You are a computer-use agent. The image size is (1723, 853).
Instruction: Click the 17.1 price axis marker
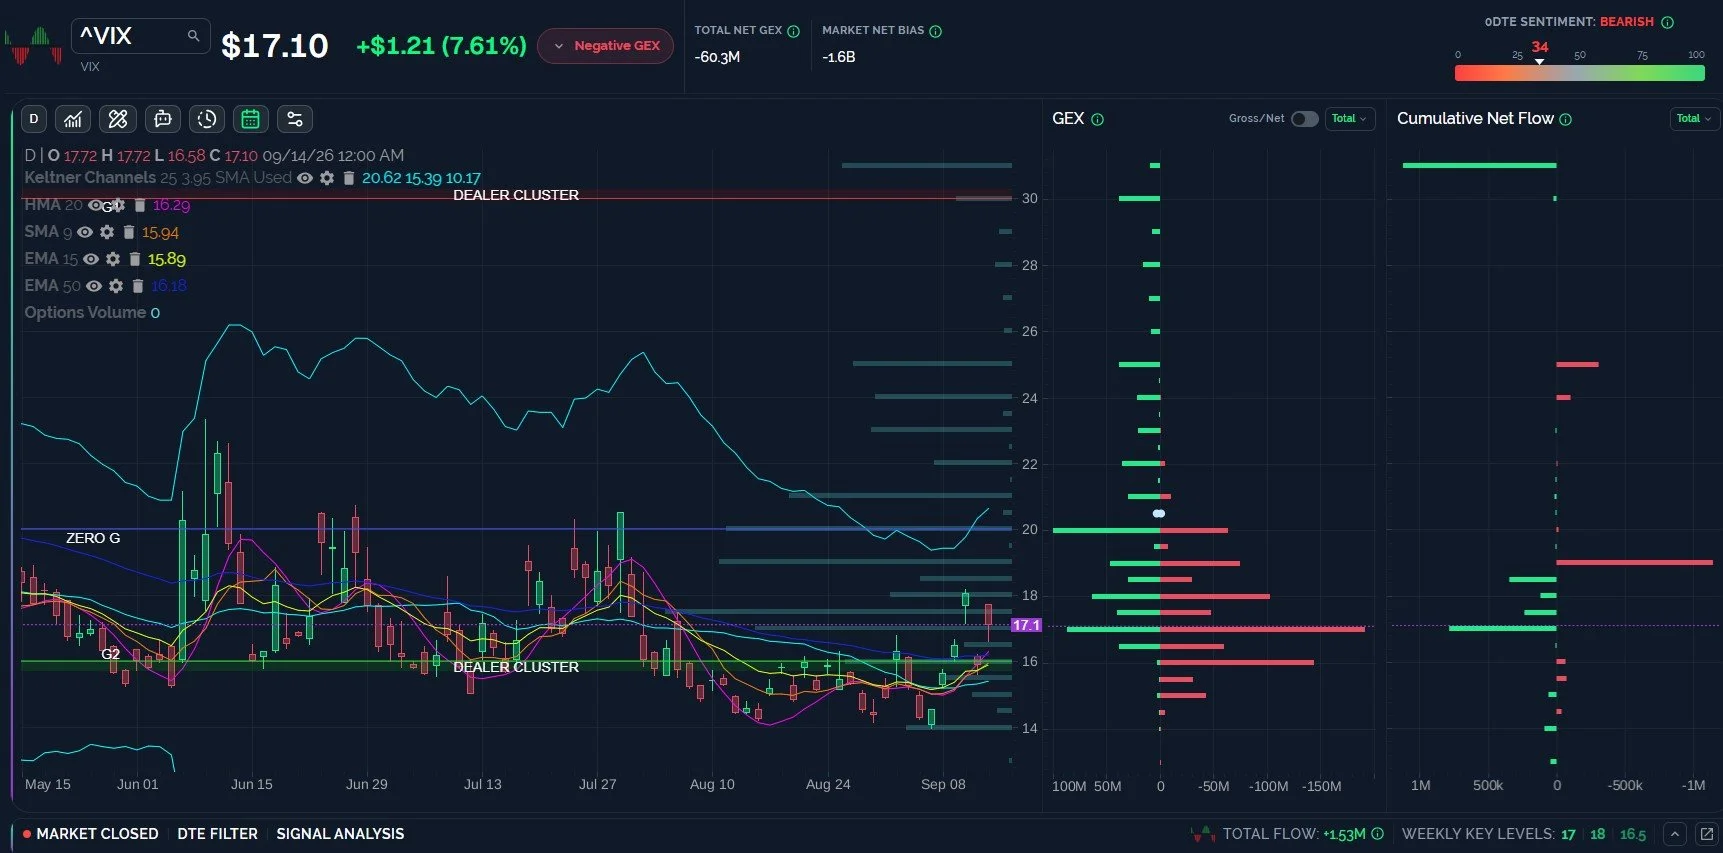(x=1027, y=625)
